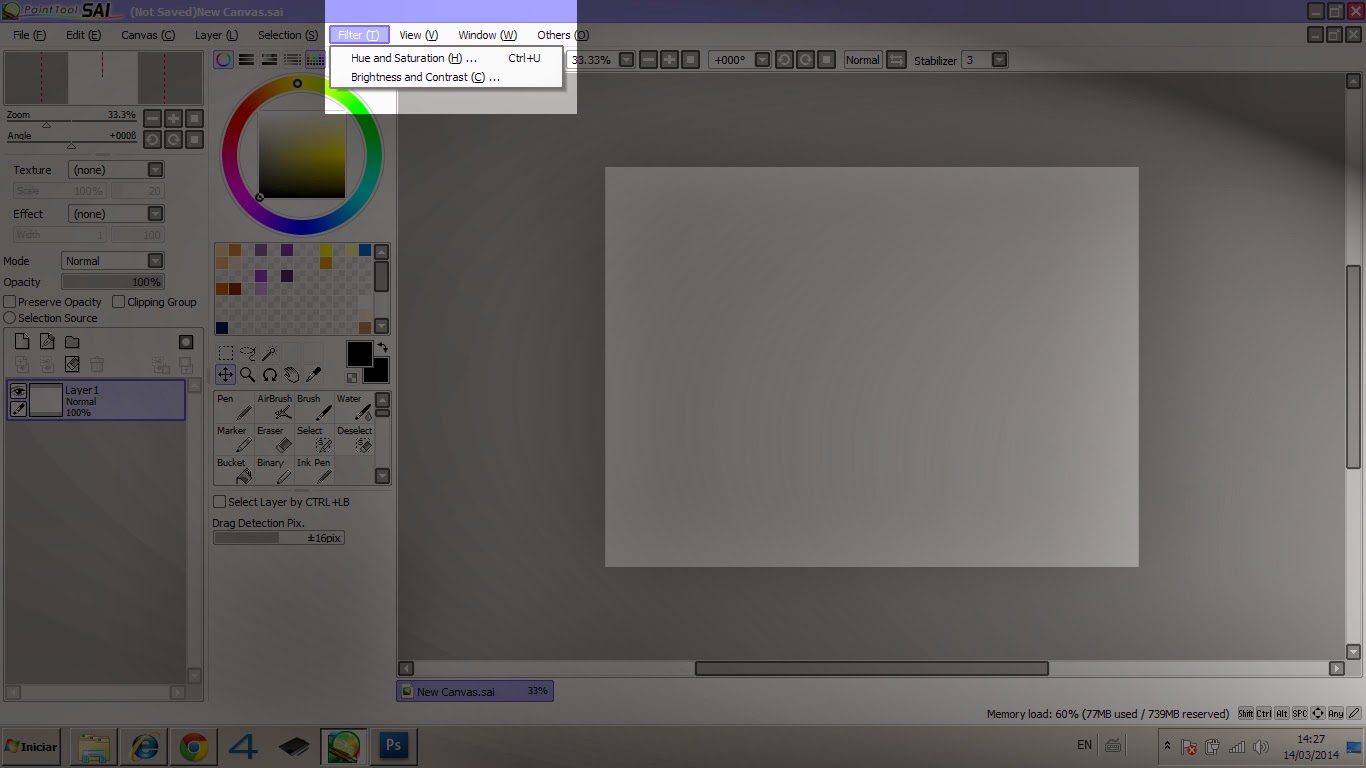This screenshot has height=768, width=1366.
Task: Click the foreground black color box
Action: pyautogui.click(x=359, y=353)
